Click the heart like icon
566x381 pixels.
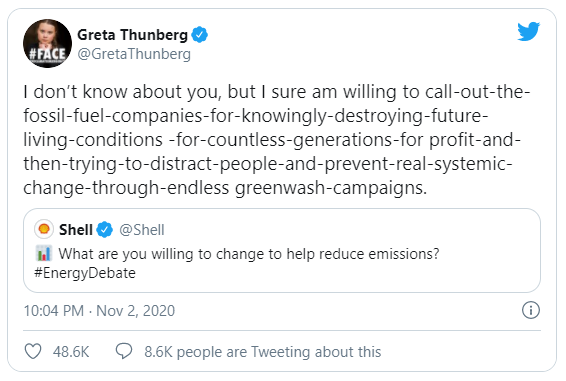pos(33,351)
